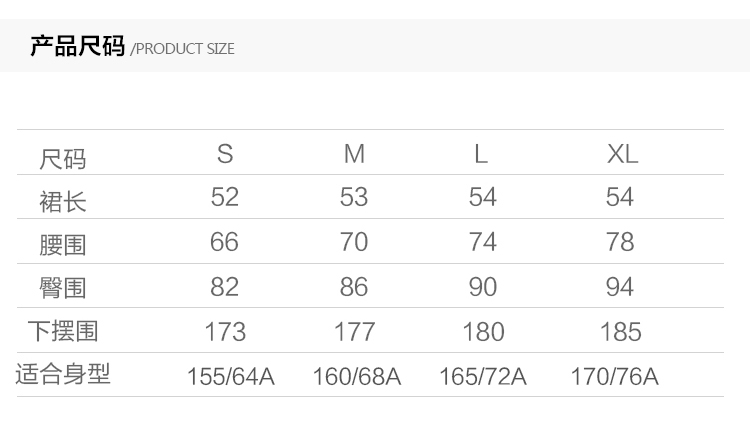750x422 pixels.
Task: Click waist value 70 for size M
Action: click(x=354, y=242)
